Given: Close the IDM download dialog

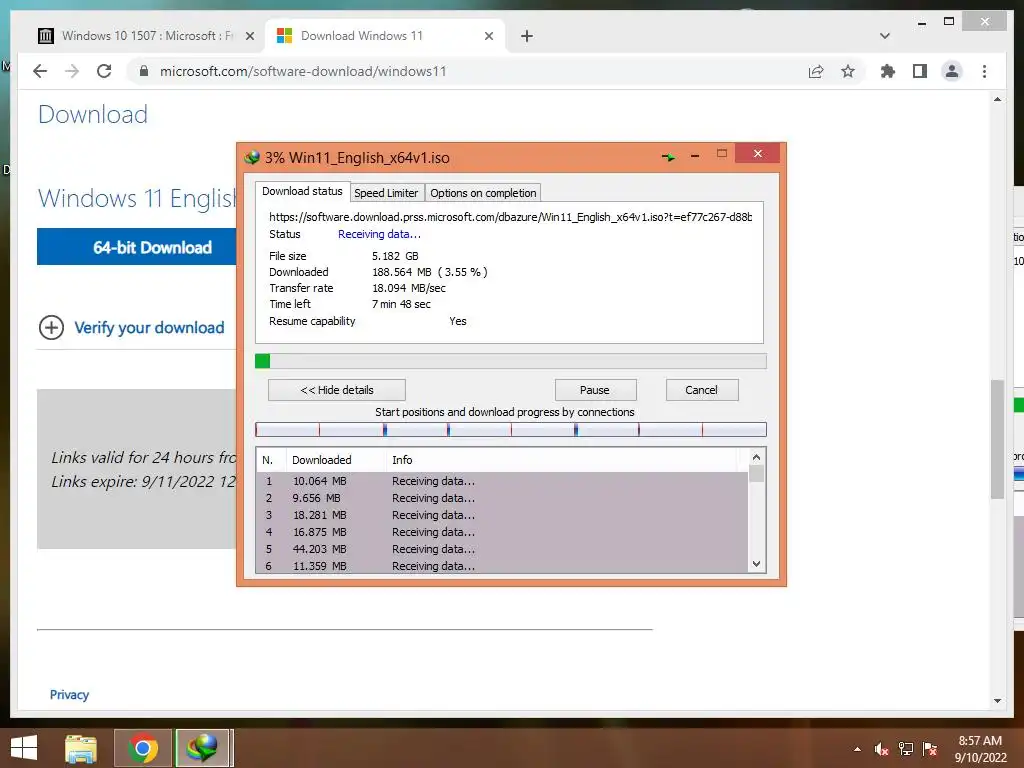Looking at the screenshot, I should click(x=758, y=153).
